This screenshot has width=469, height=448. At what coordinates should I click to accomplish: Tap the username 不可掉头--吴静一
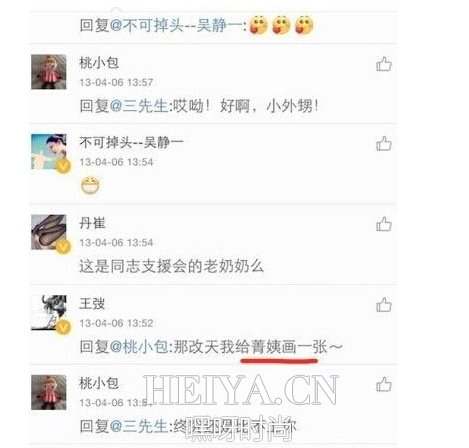(x=131, y=142)
